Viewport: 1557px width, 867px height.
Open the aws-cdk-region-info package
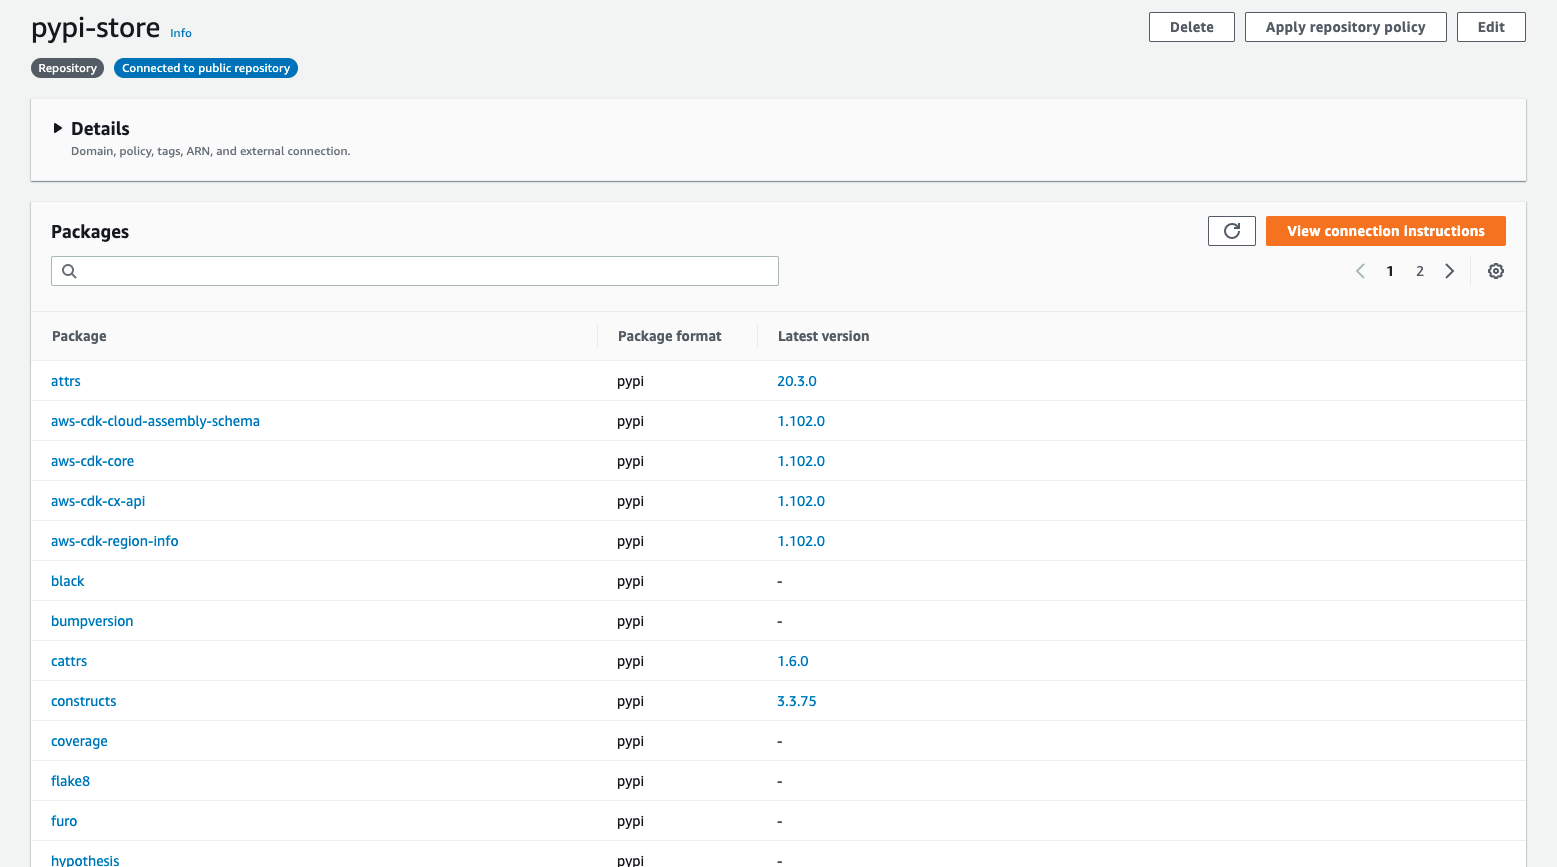click(115, 541)
